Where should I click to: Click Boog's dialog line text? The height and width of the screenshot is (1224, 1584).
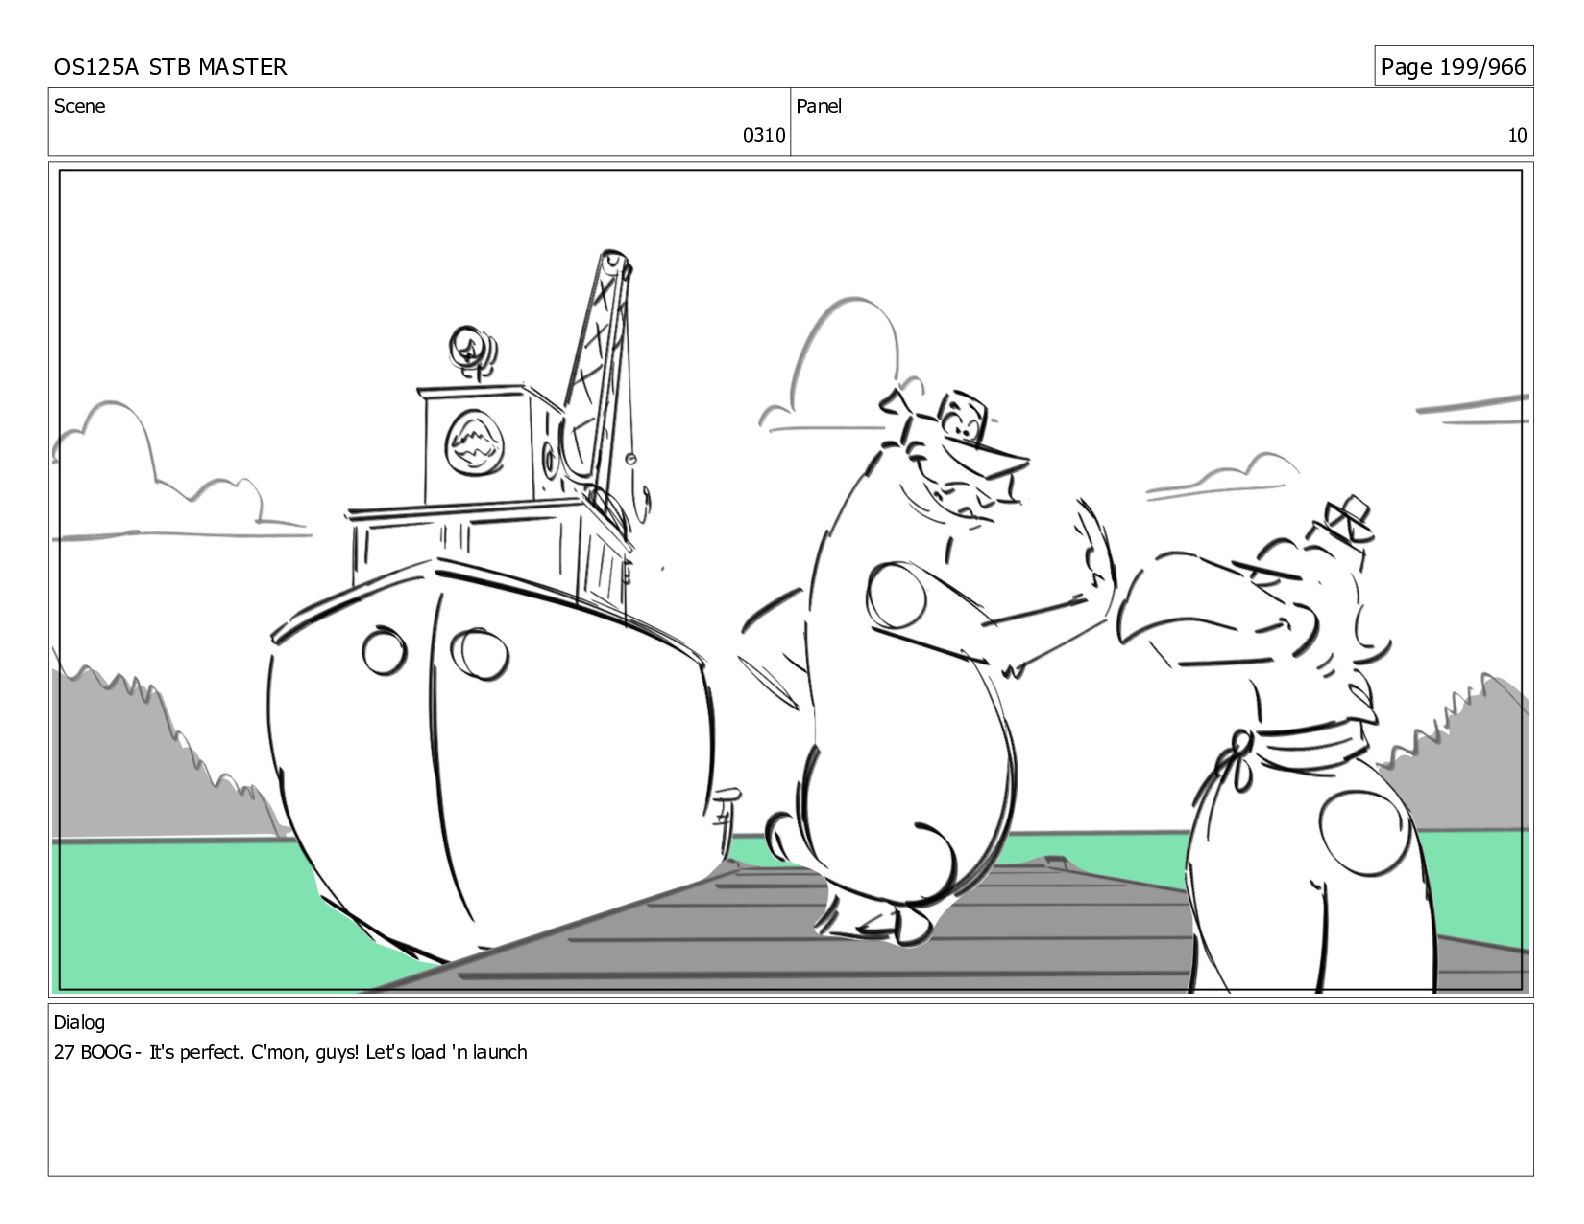click(x=290, y=1052)
